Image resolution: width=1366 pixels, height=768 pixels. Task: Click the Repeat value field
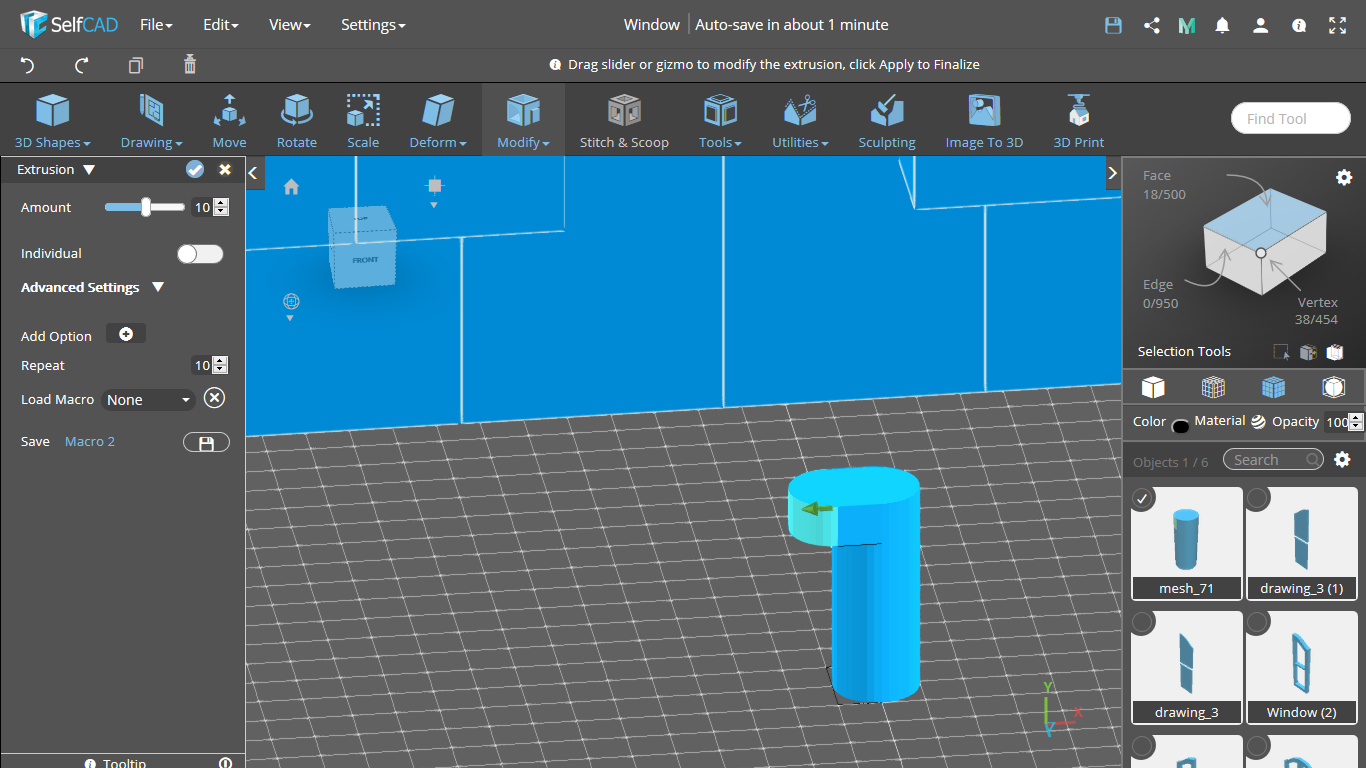click(x=203, y=366)
